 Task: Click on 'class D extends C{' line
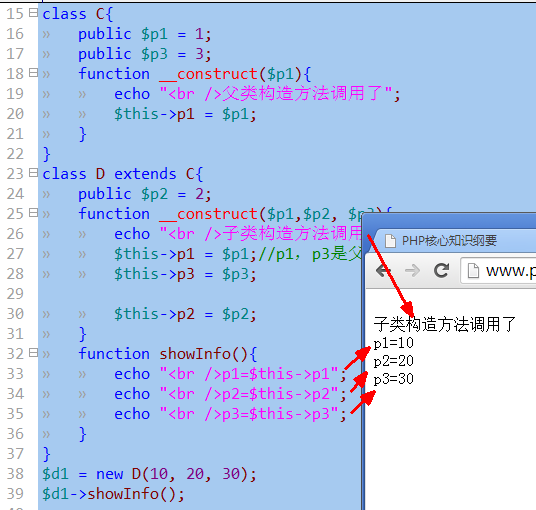[x=122, y=174]
